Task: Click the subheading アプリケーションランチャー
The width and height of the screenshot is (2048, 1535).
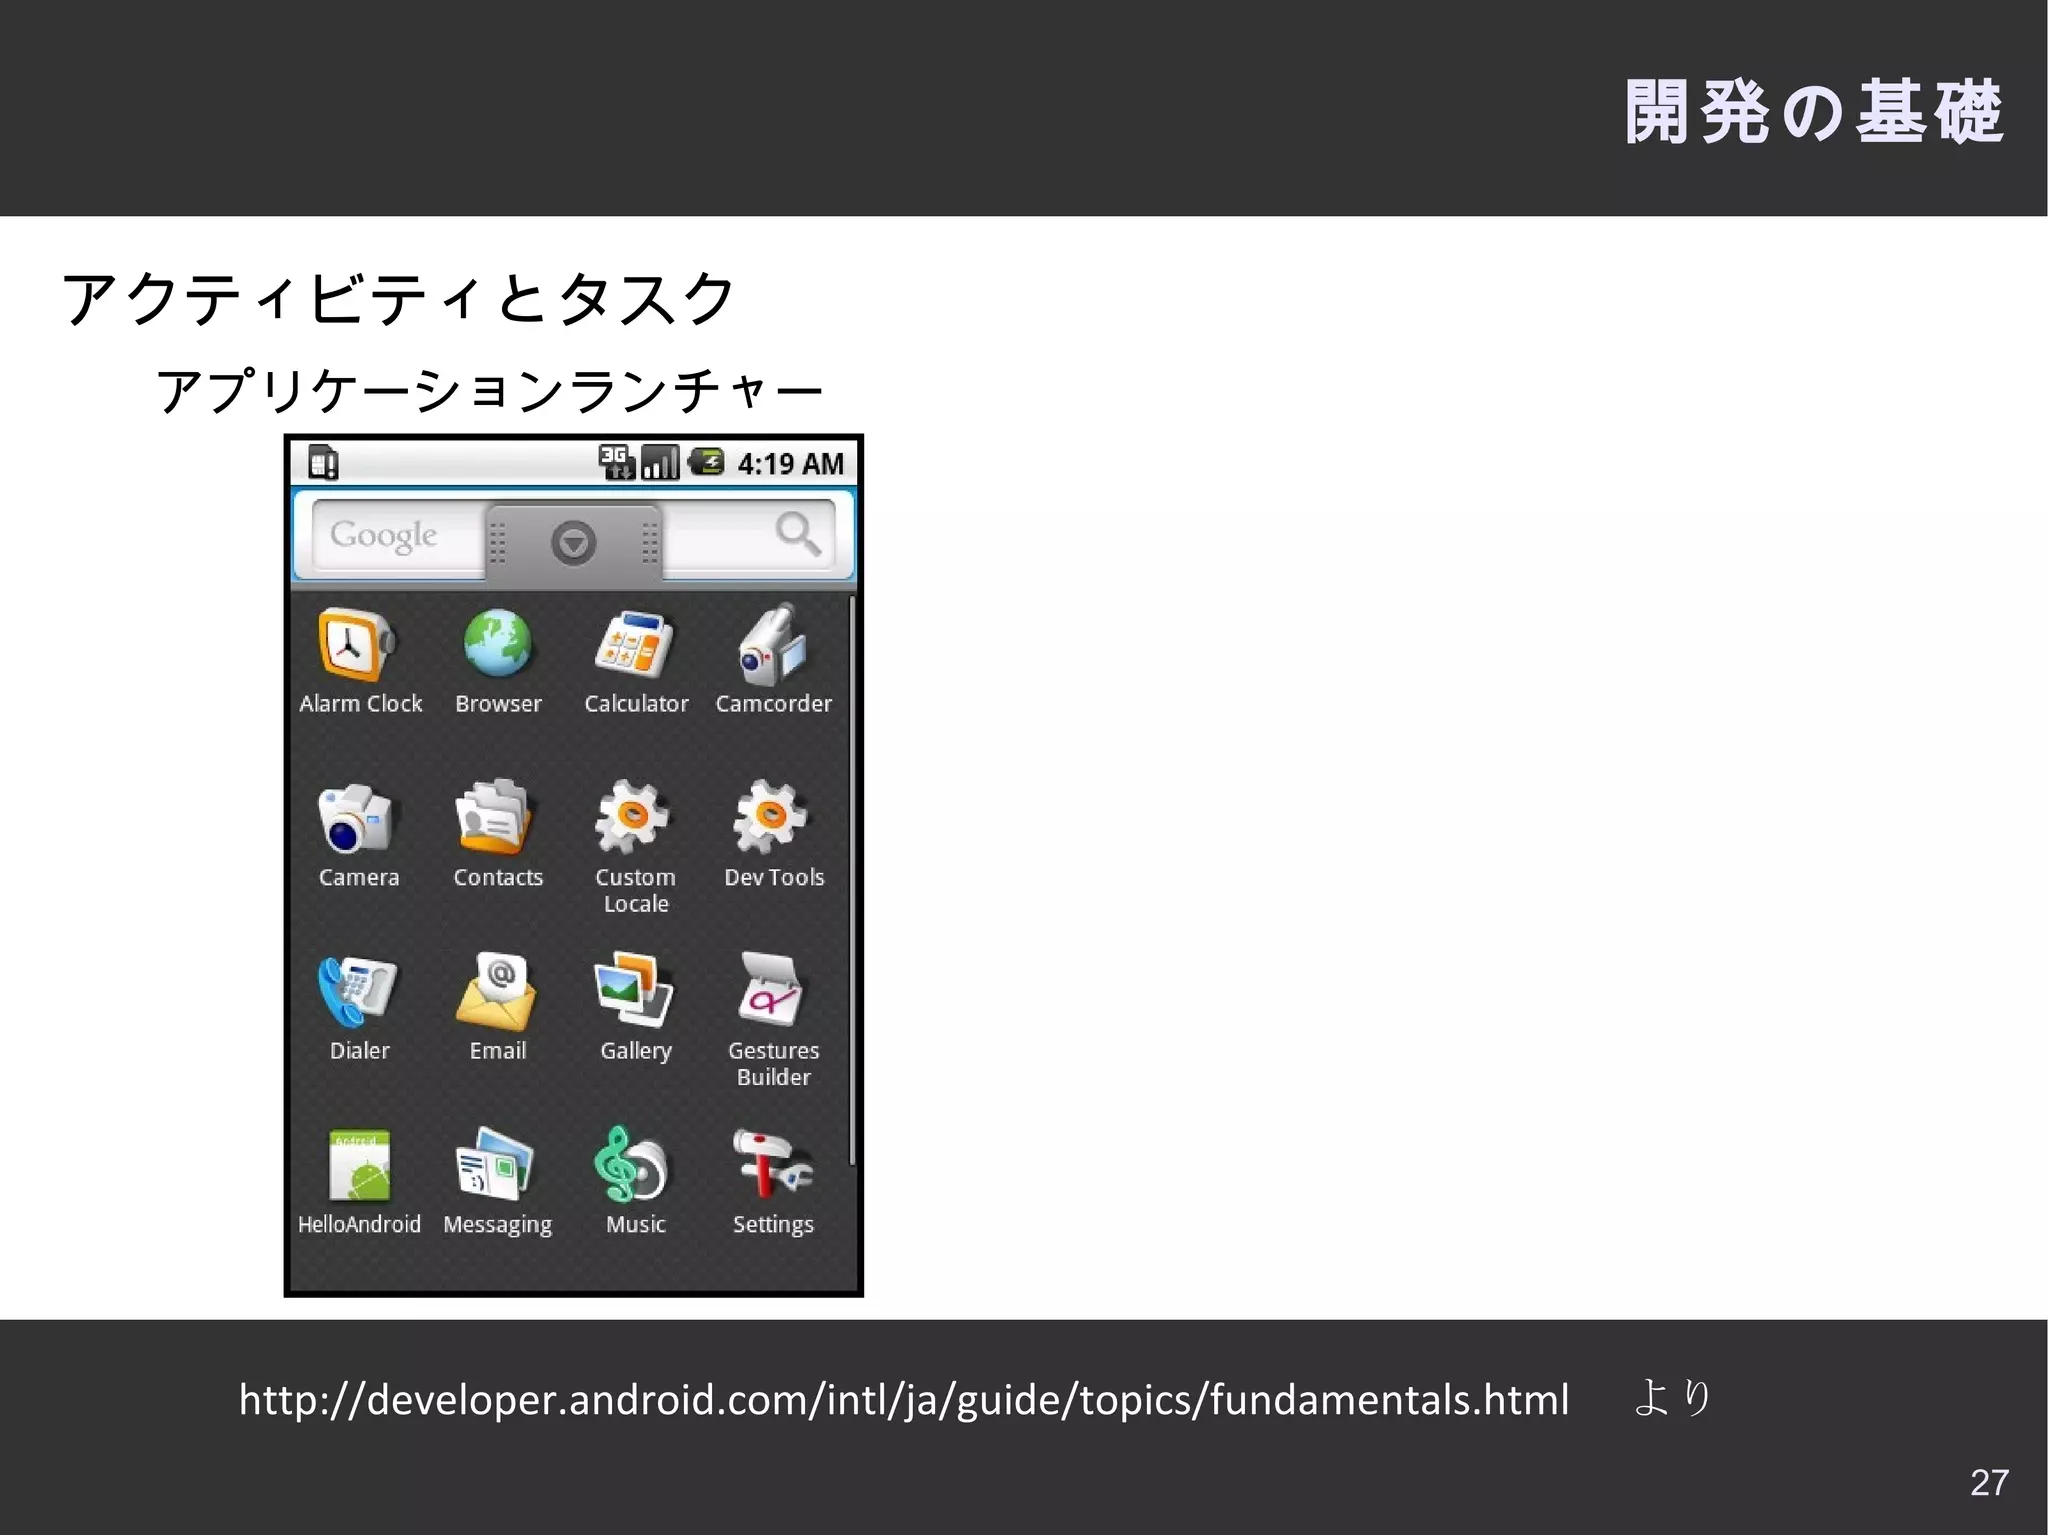Action: tap(490, 391)
